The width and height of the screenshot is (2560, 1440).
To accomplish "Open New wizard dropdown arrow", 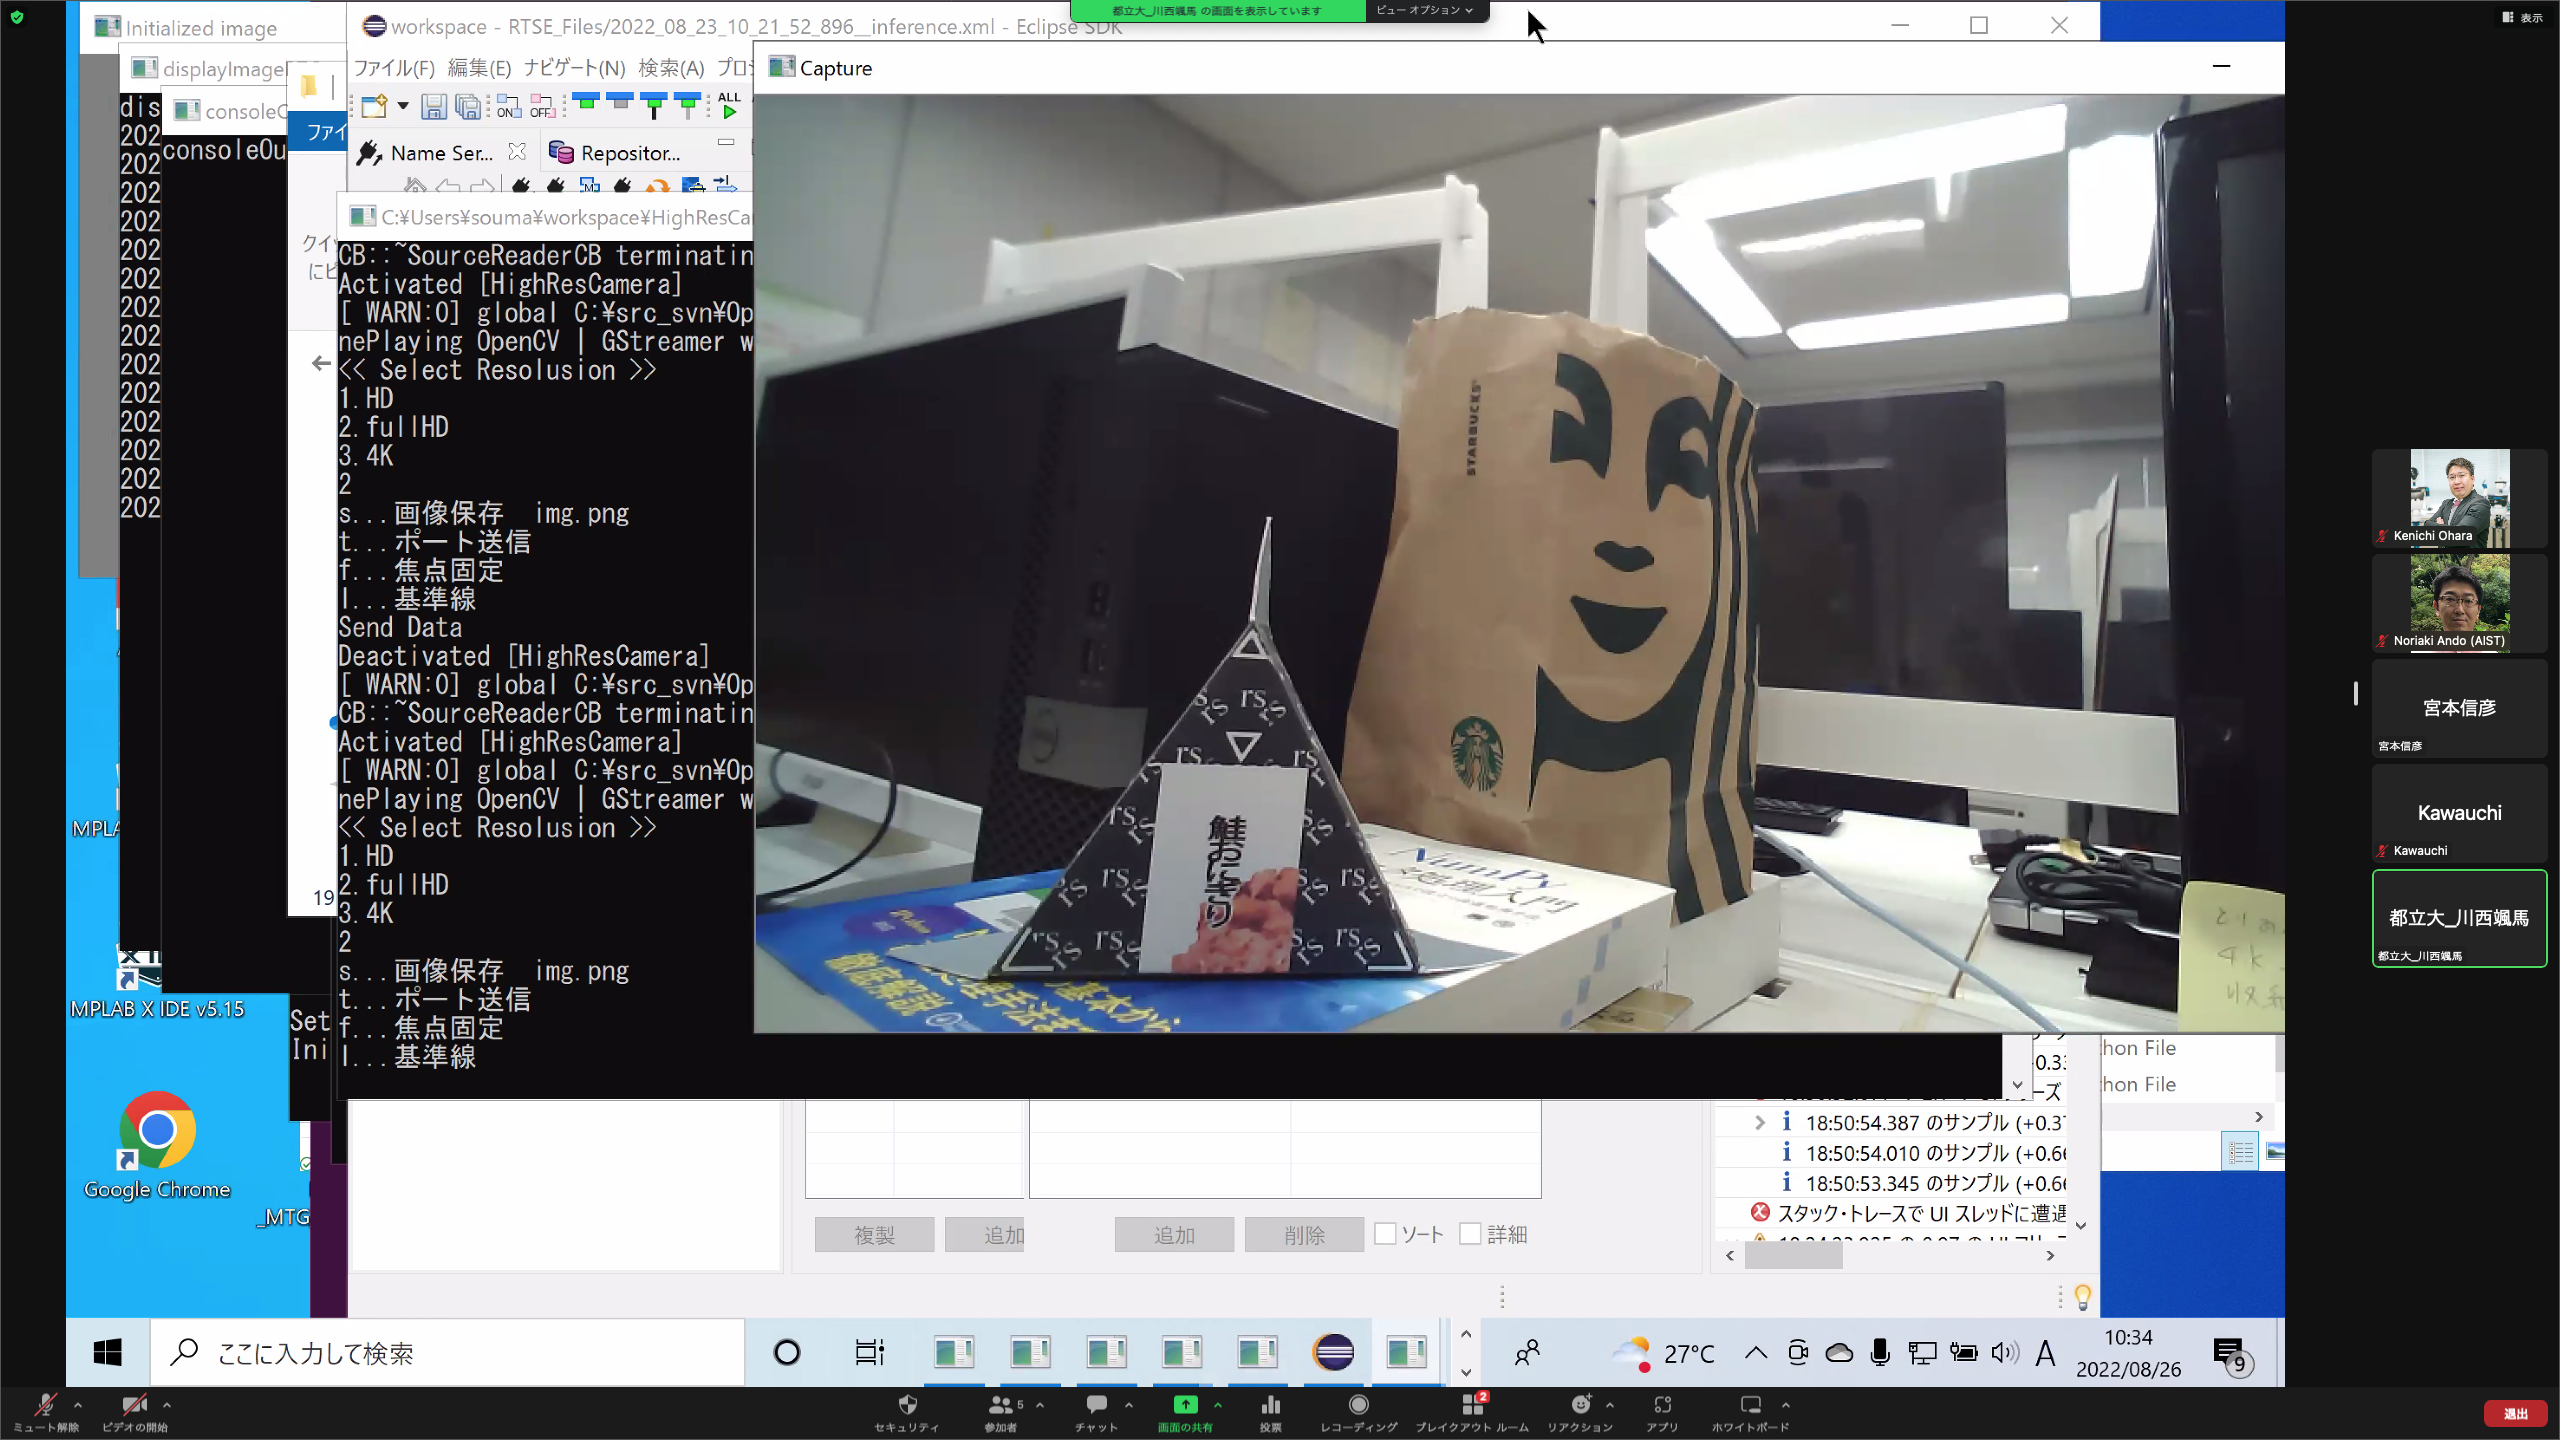I will pos(403,106).
